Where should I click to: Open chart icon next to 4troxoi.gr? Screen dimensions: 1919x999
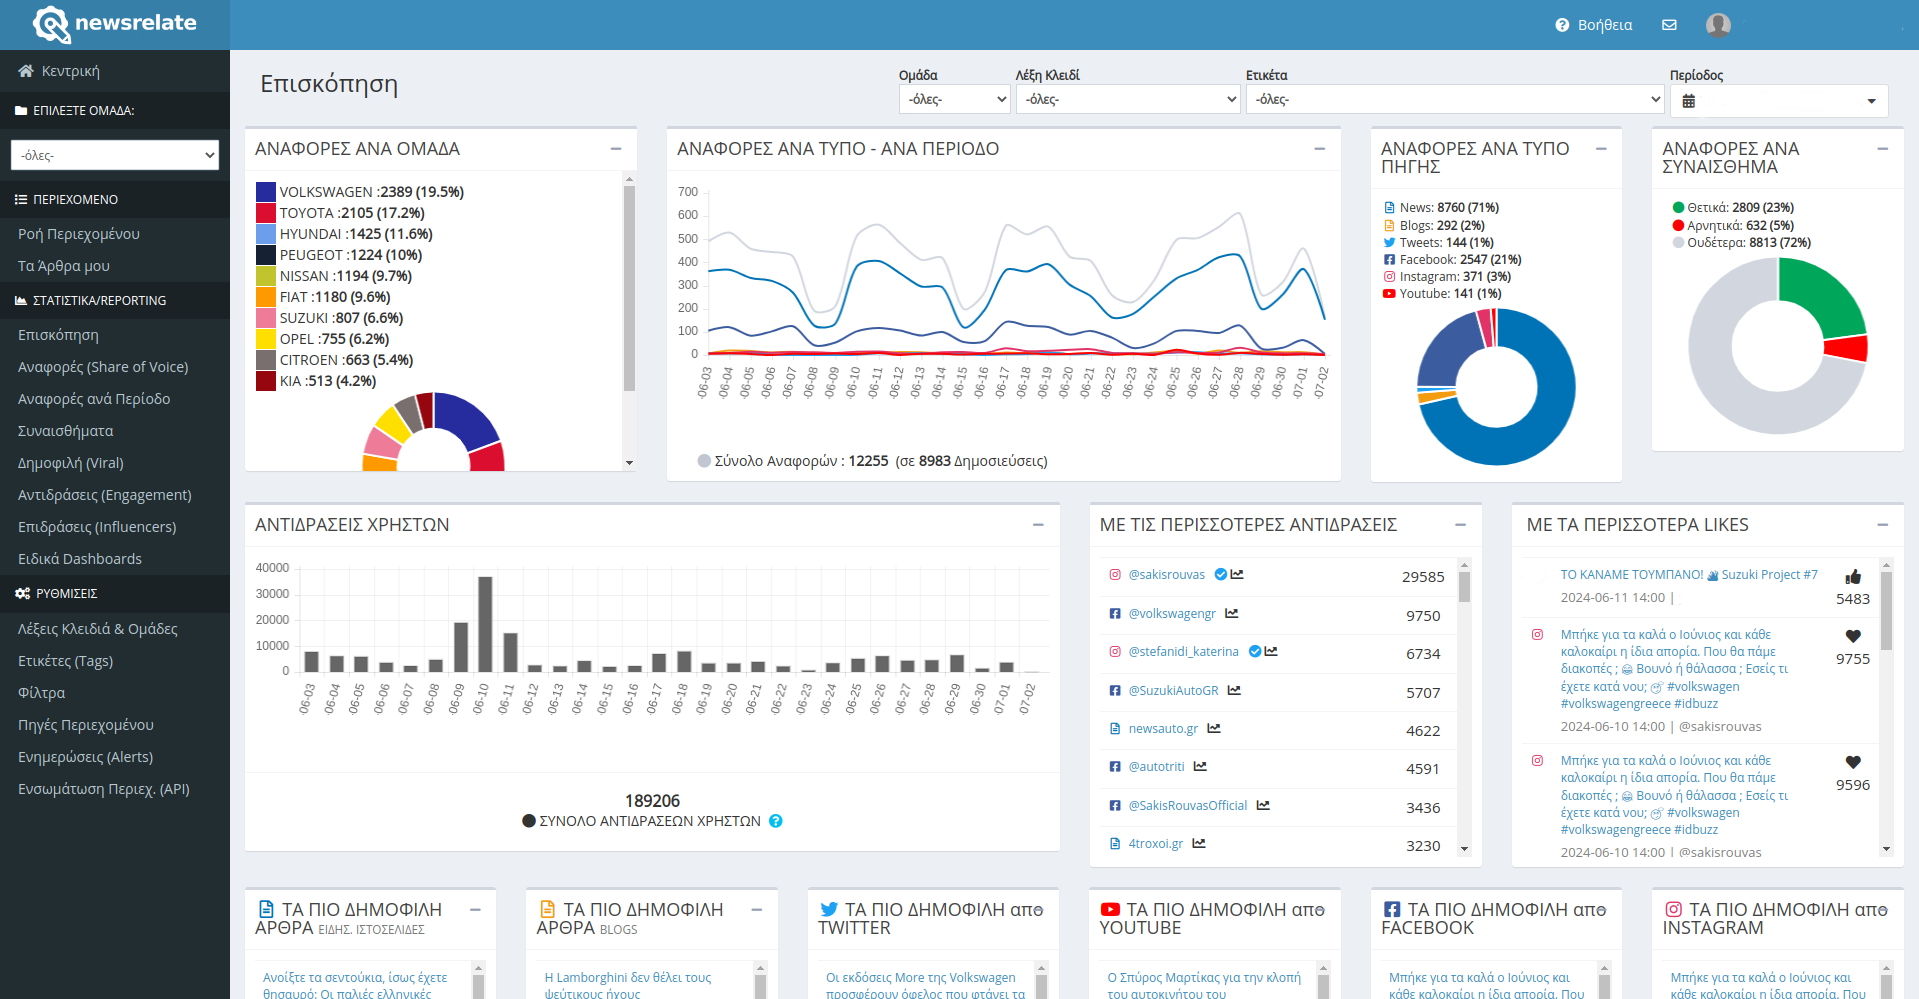(1199, 843)
